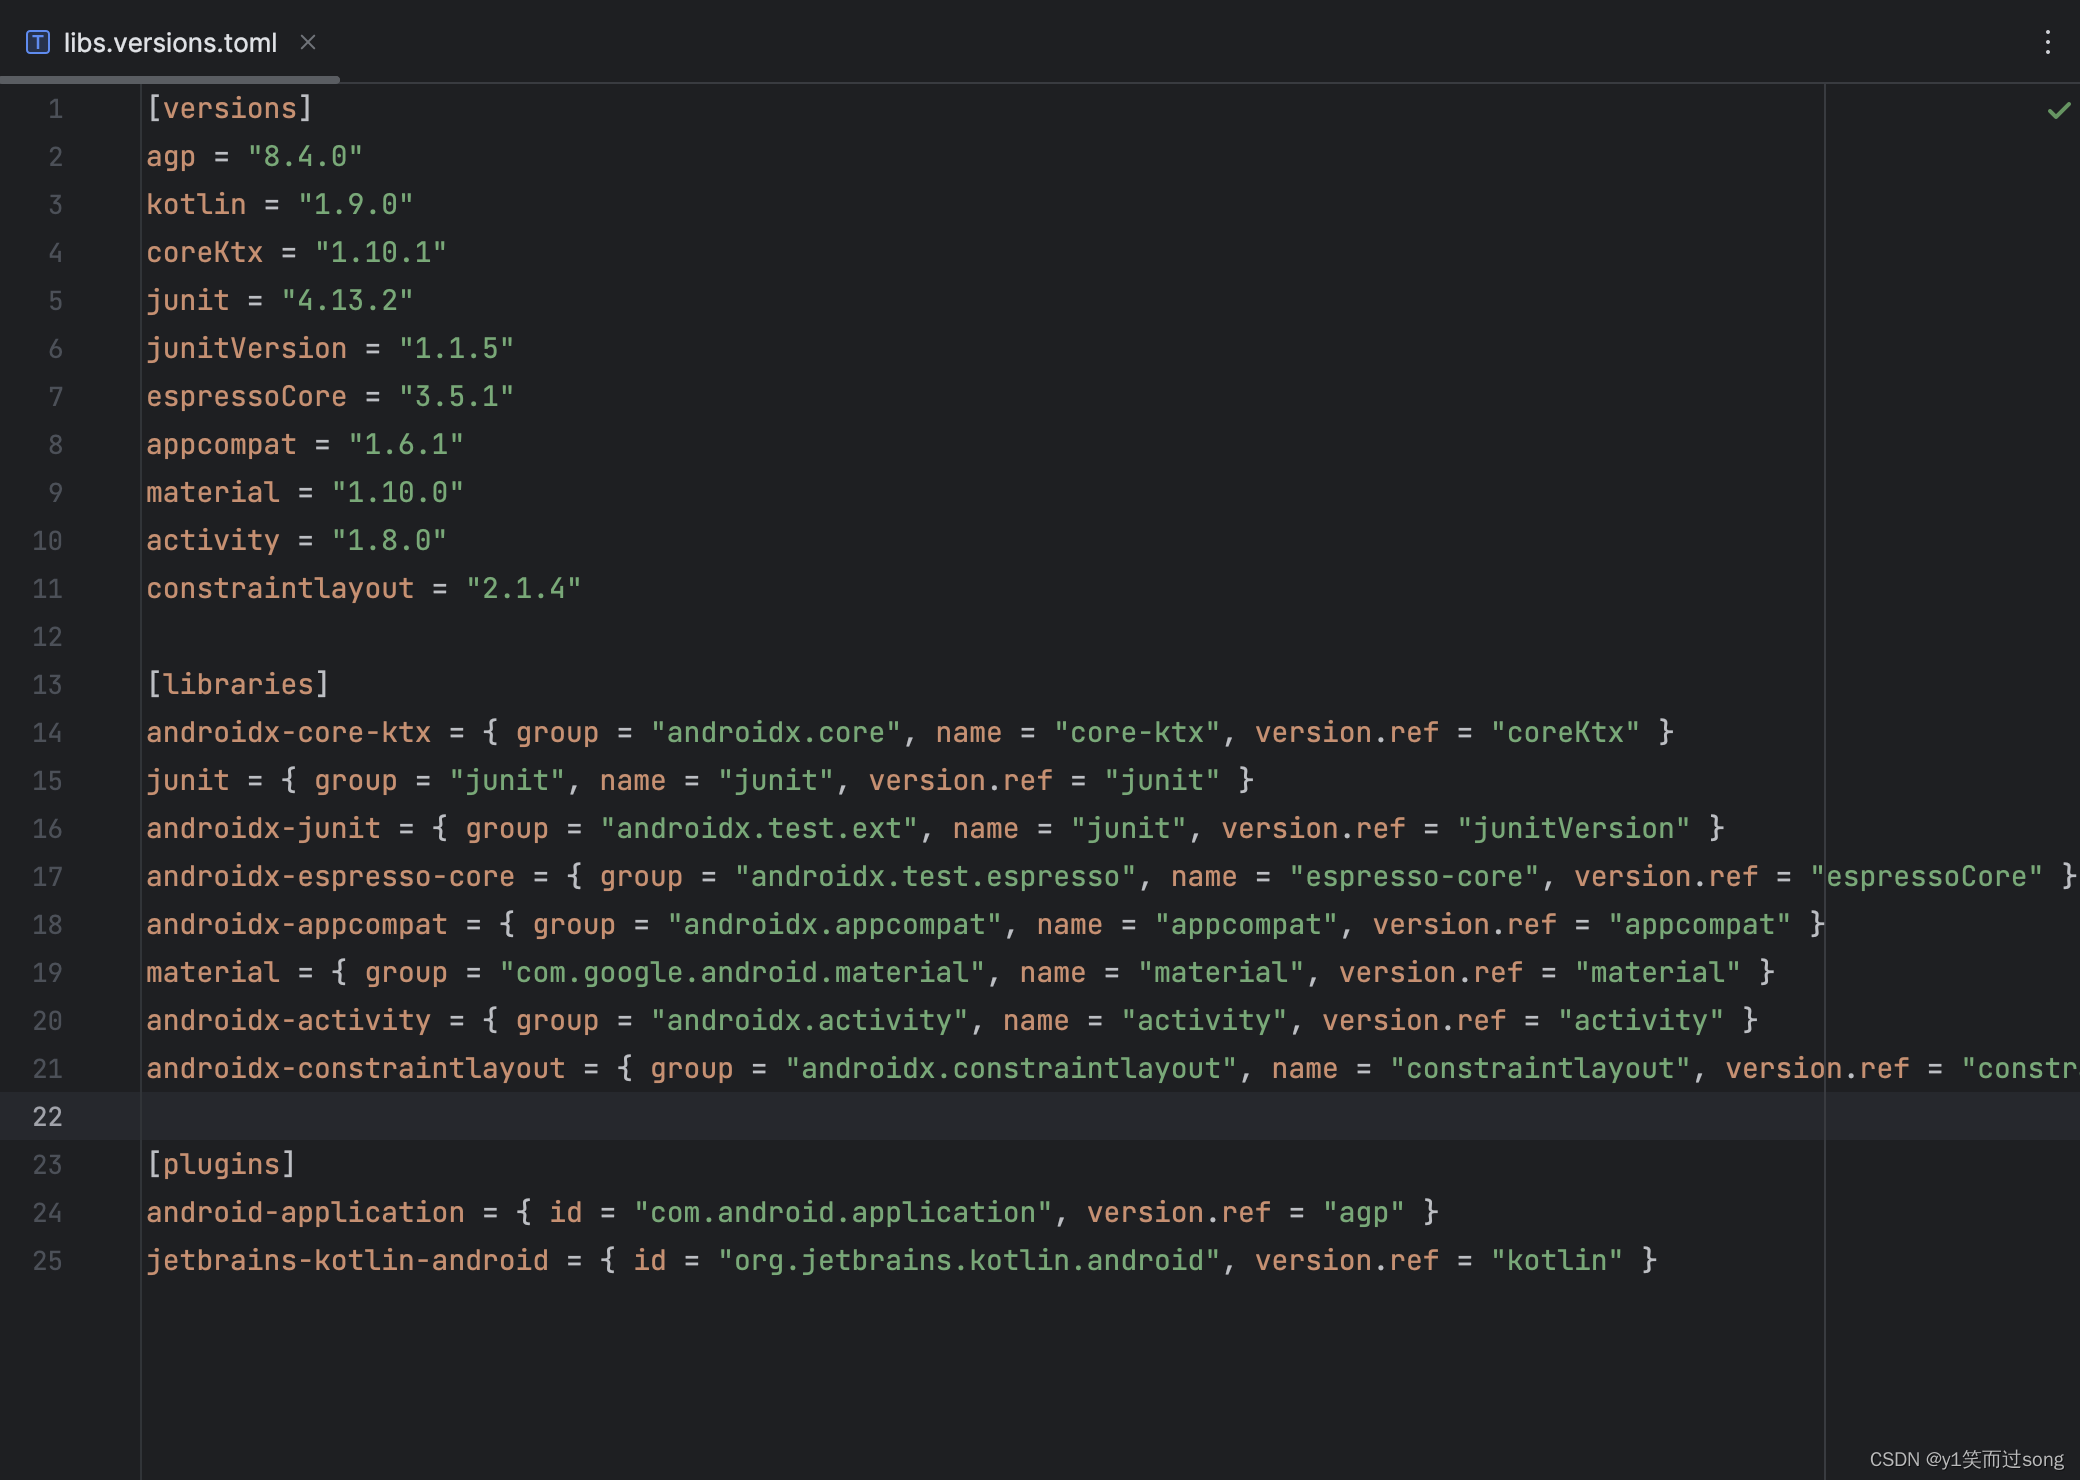Click the jetbrains-kotlin-android plugin key
The width and height of the screenshot is (2080, 1480).
[x=347, y=1260]
